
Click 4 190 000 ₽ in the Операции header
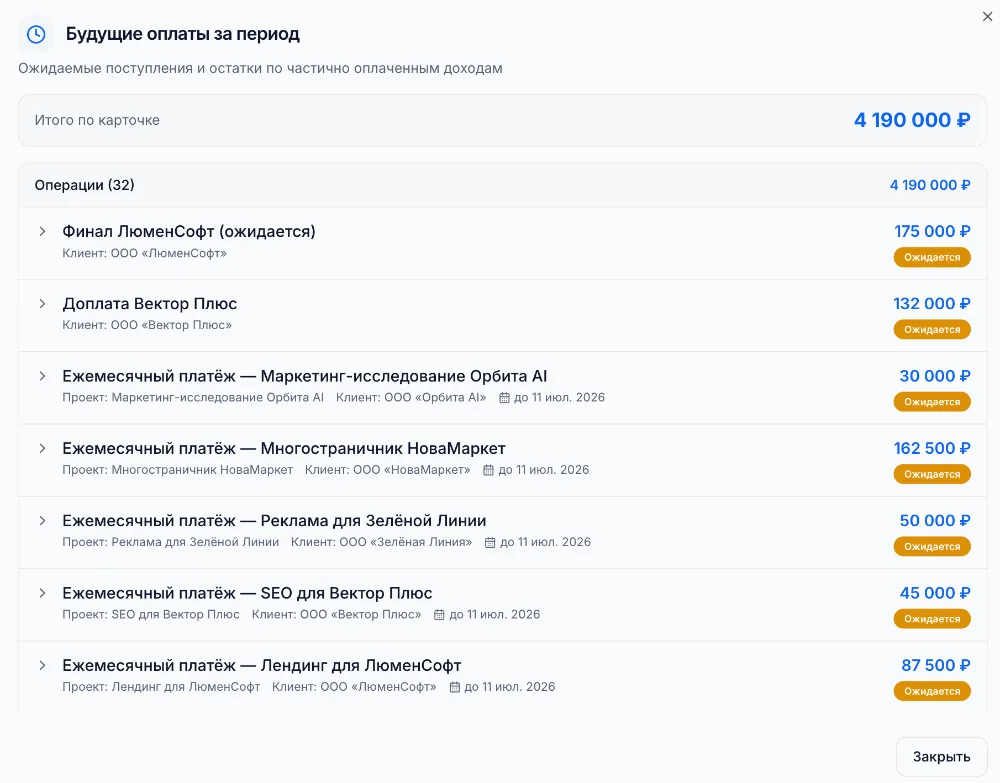pos(930,185)
